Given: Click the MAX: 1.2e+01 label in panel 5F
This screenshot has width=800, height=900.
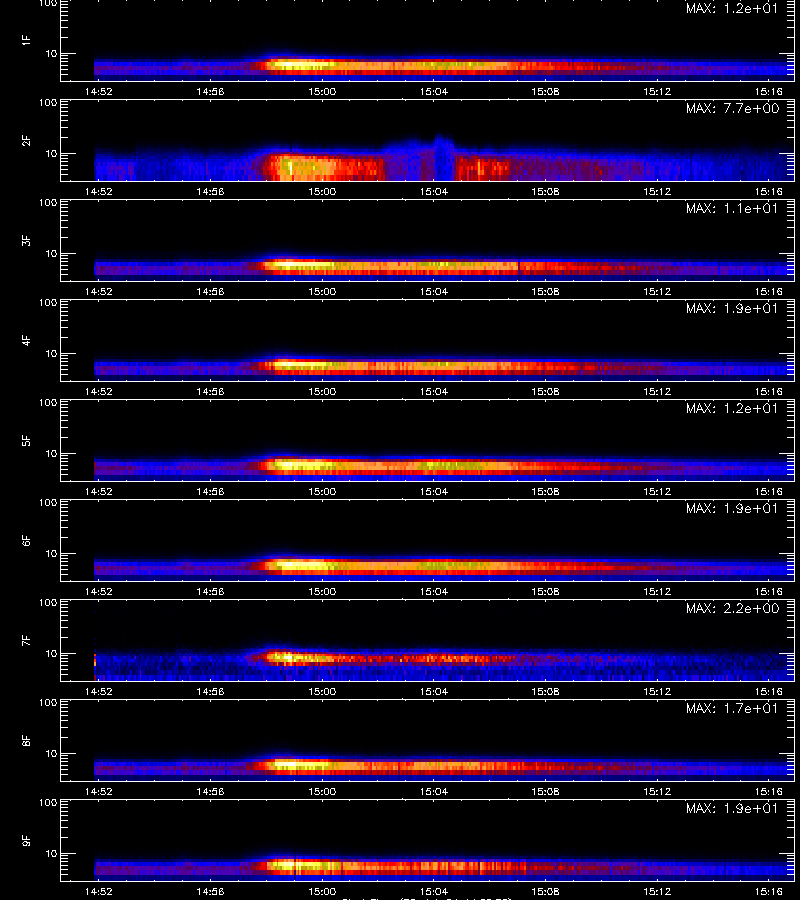Looking at the screenshot, I should tap(732, 408).
